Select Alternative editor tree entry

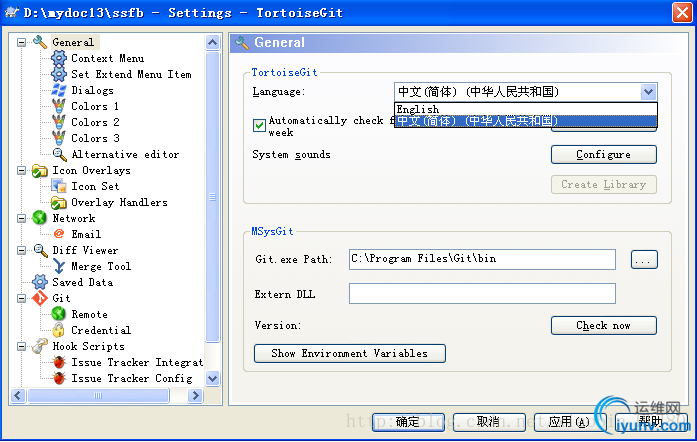point(125,154)
